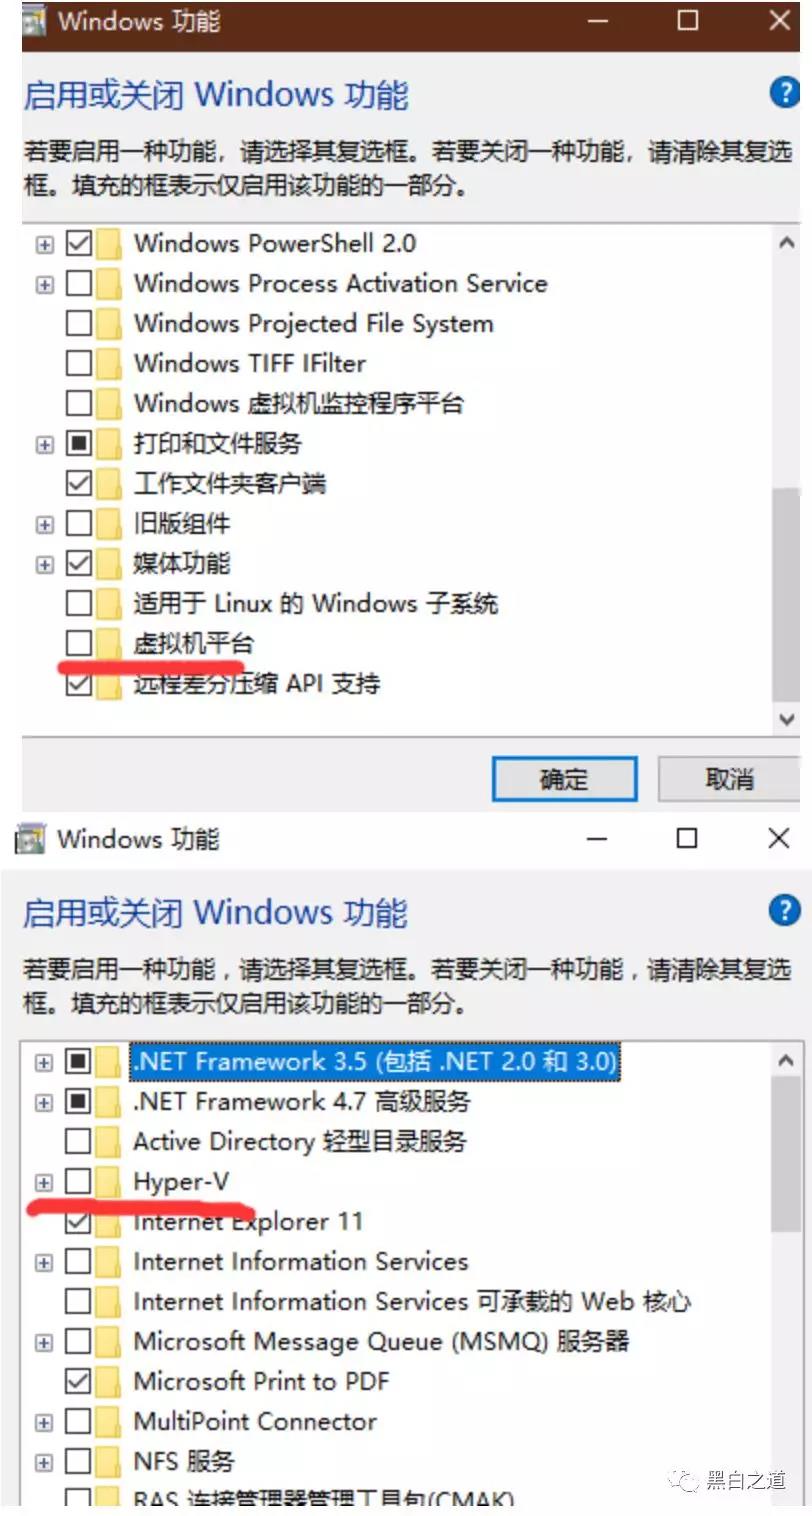The width and height of the screenshot is (812, 1516).
Task: Expand the Hyper-V tree node
Action: click(x=43, y=1182)
